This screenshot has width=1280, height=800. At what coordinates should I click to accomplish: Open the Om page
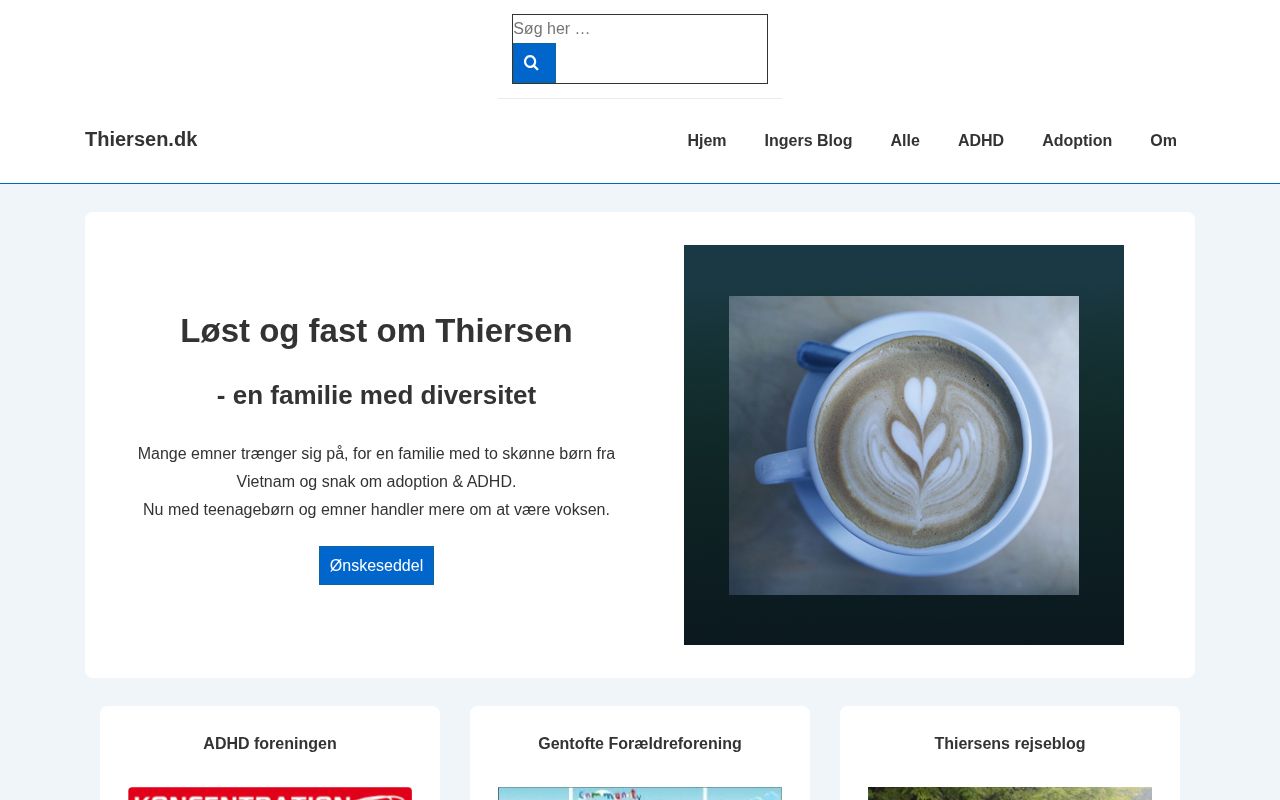point(1163,141)
